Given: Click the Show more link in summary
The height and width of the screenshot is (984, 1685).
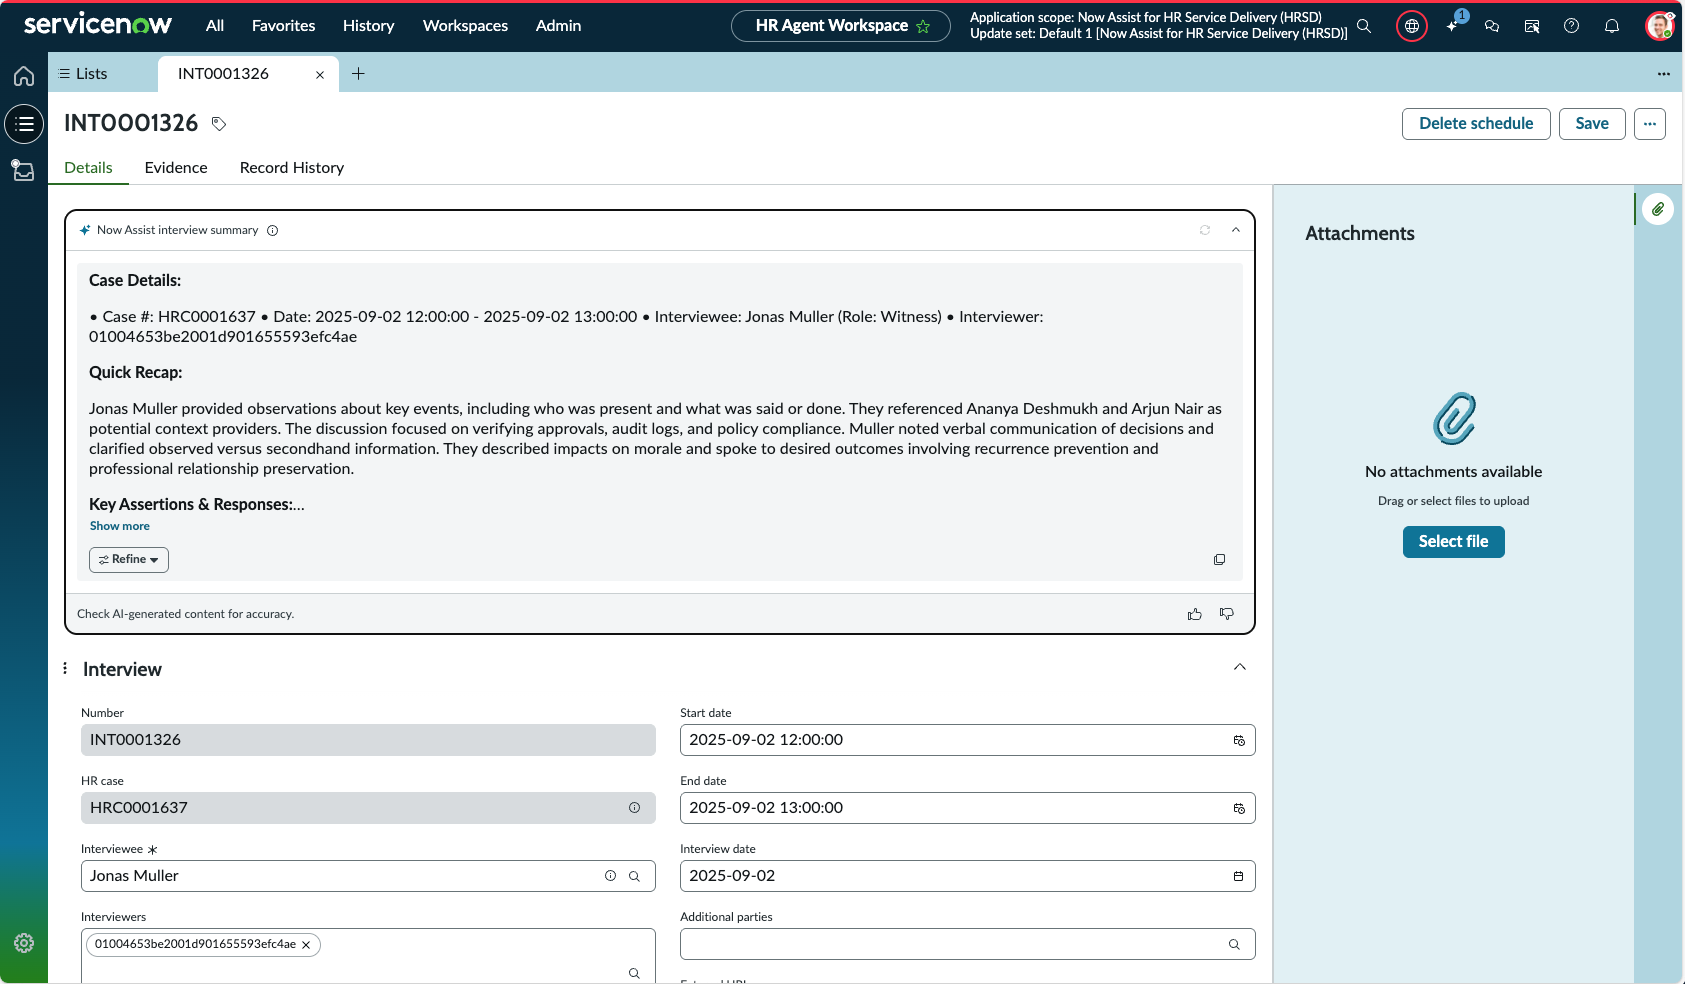Looking at the screenshot, I should [120, 526].
